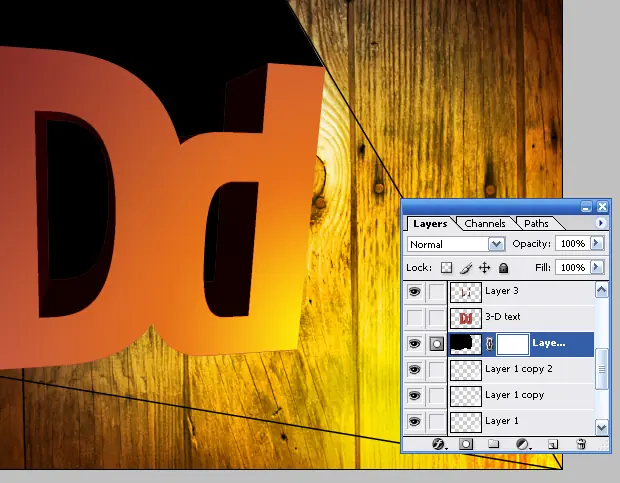Enable Lock all padlock icon

pyautogui.click(x=503, y=268)
